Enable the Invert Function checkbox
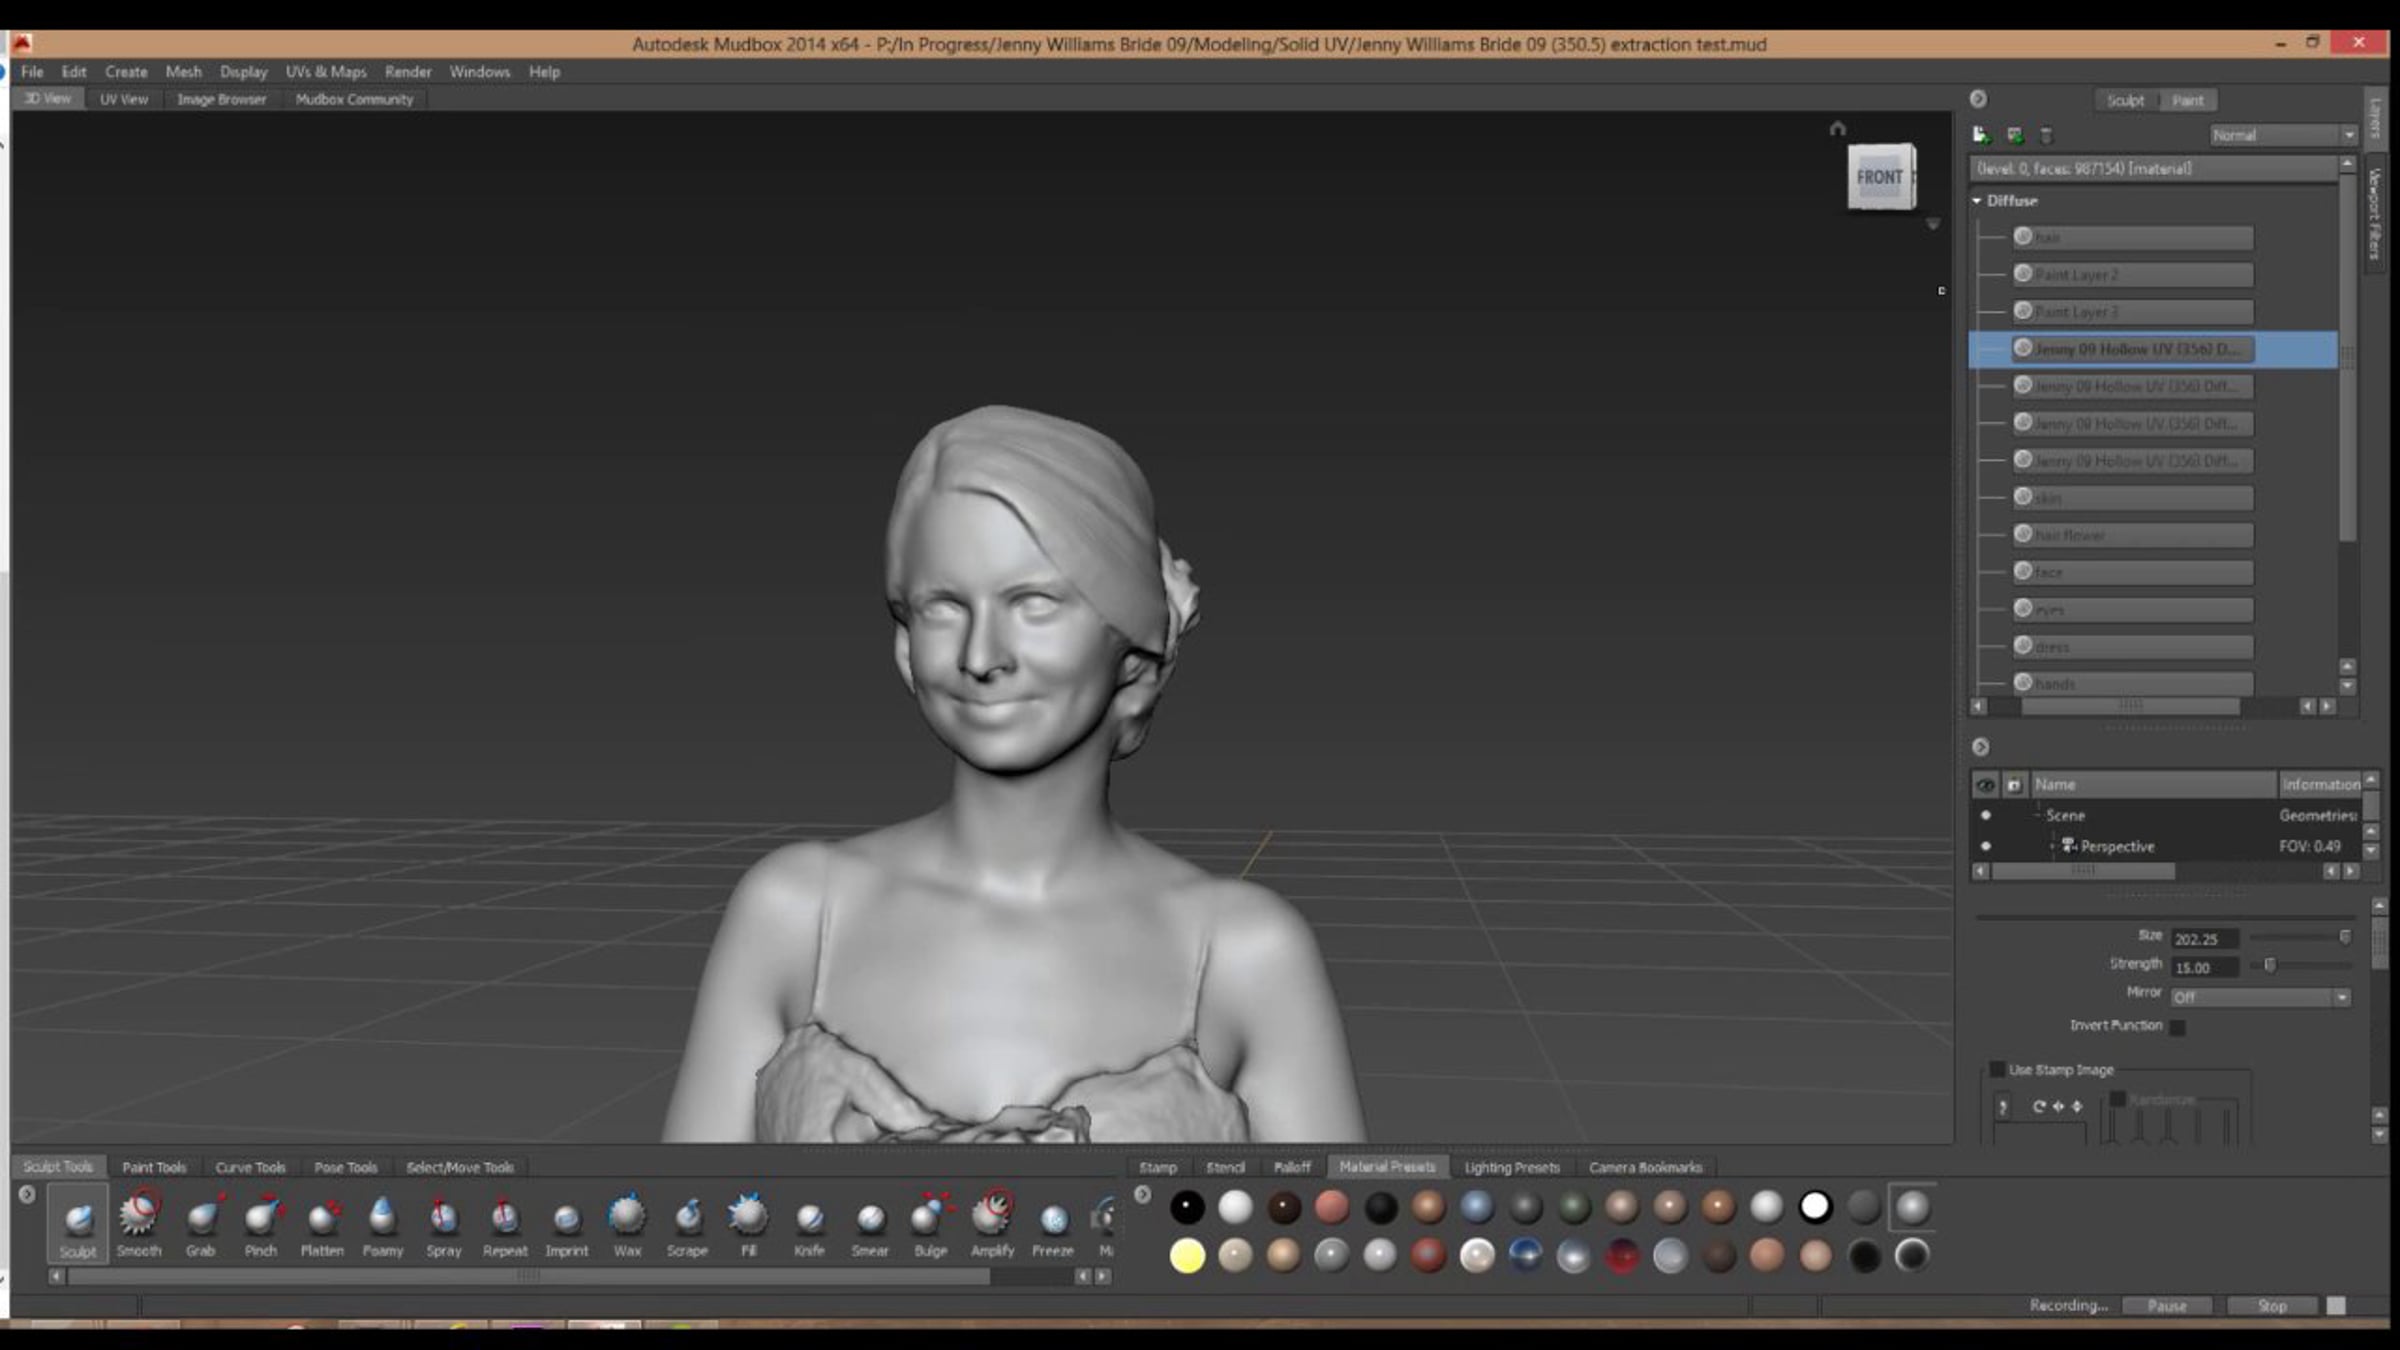Viewport: 2400px width, 1350px height. coord(2177,1027)
